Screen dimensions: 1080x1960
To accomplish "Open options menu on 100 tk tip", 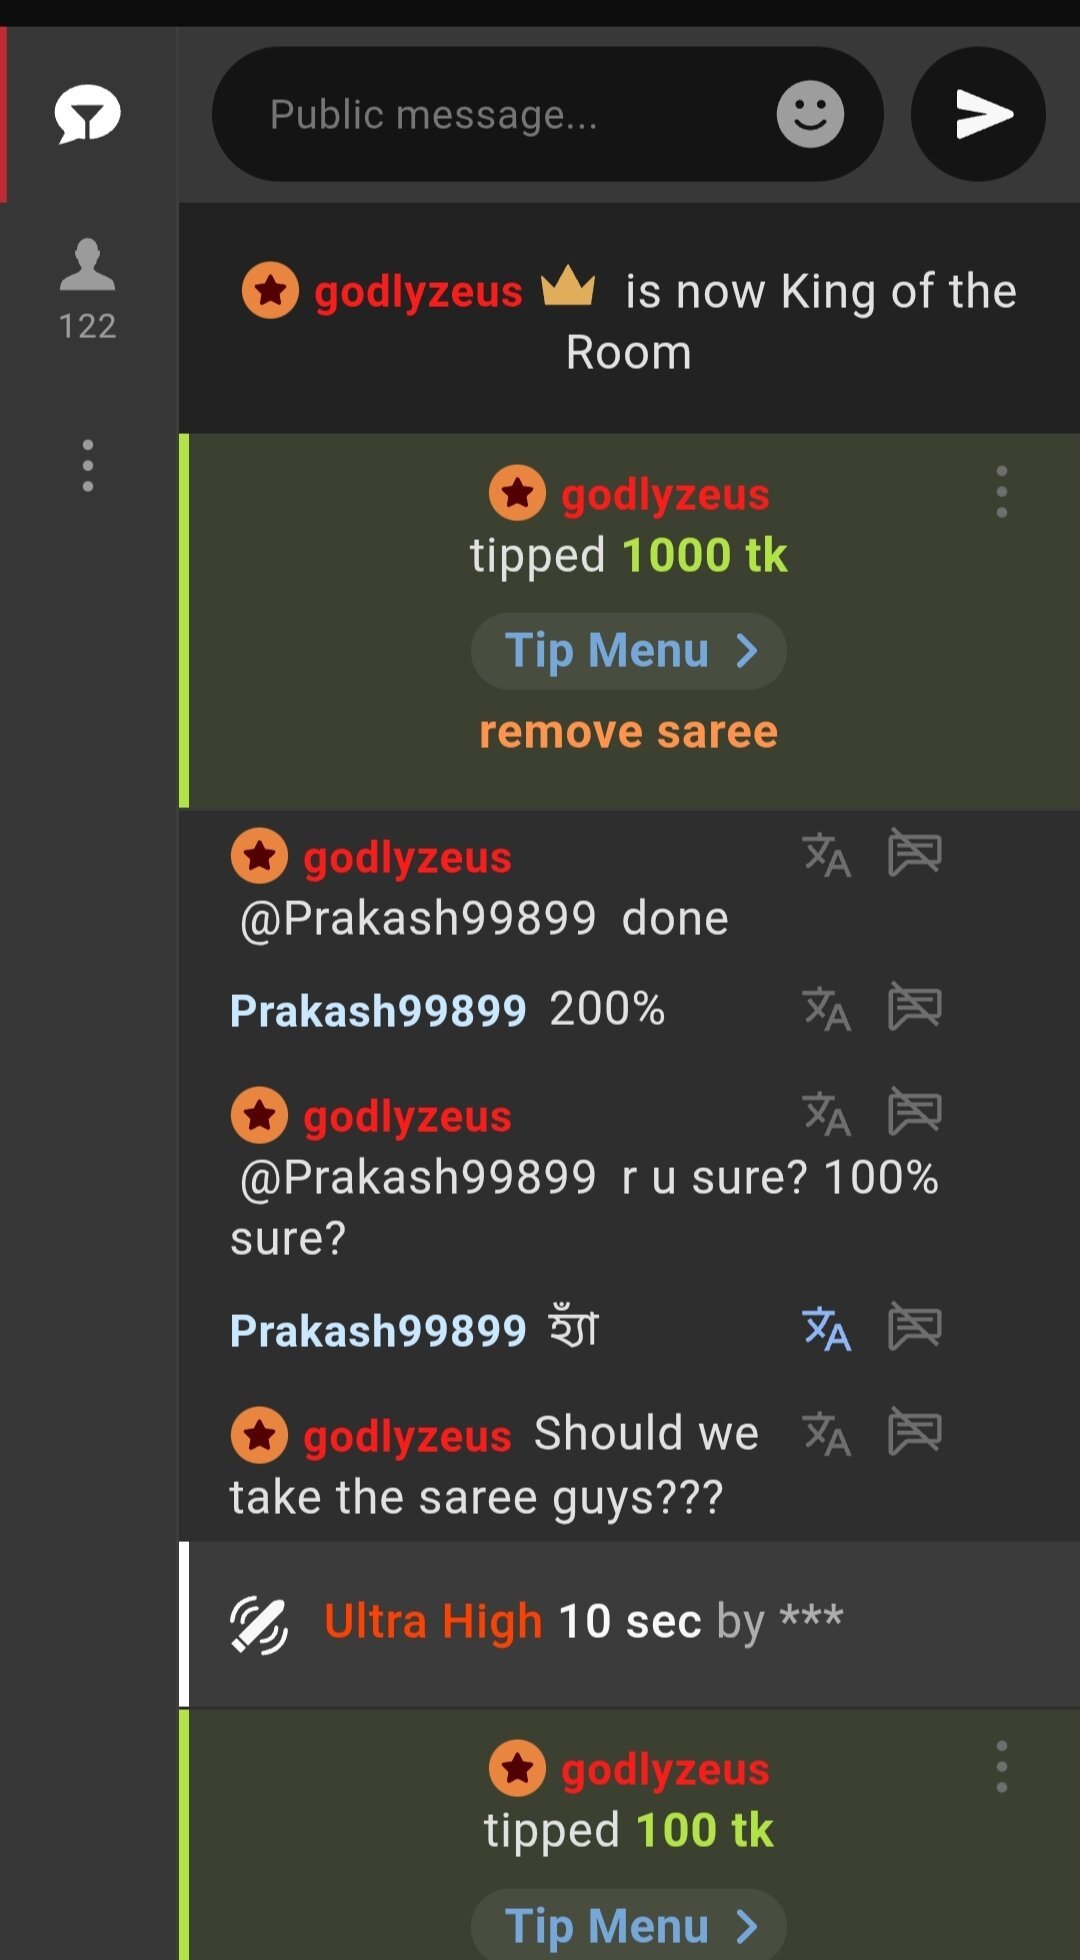I will click(x=1001, y=1767).
